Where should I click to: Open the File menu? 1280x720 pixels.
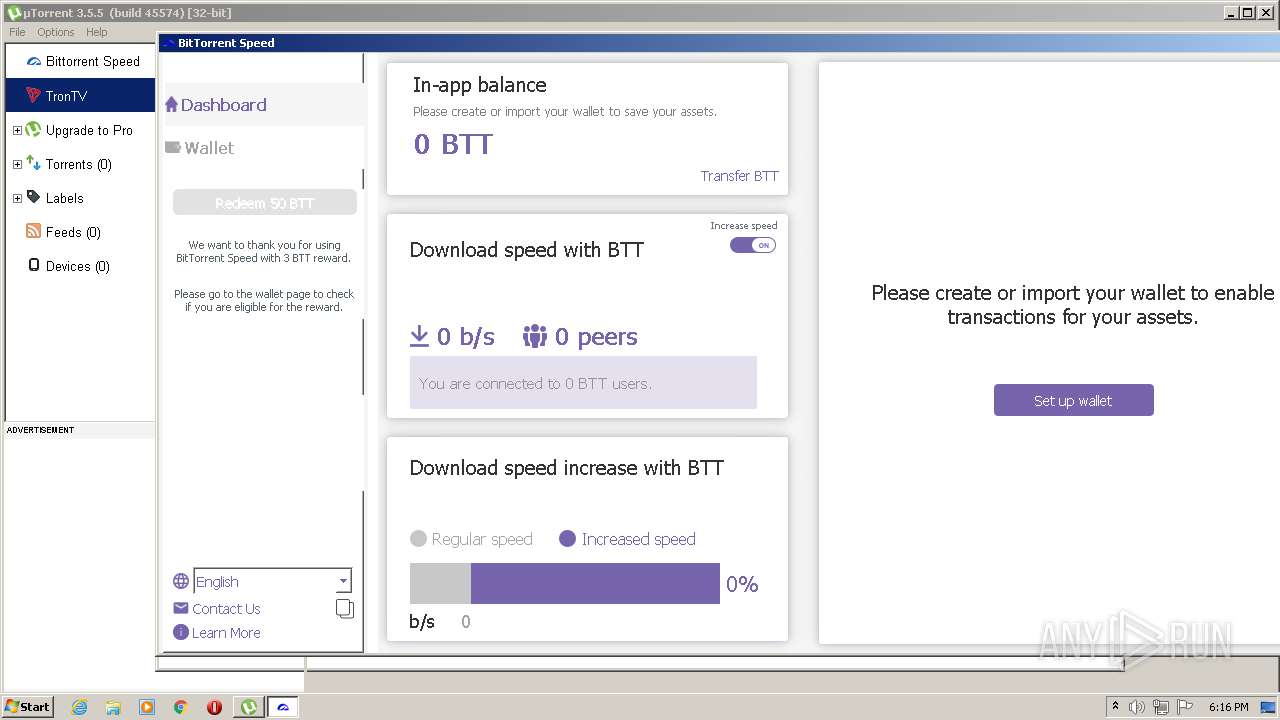[17, 32]
